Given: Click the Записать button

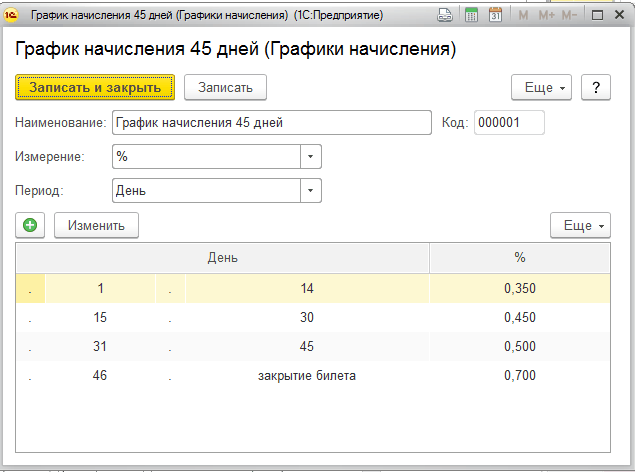Looking at the screenshot, I should [225, 87].
